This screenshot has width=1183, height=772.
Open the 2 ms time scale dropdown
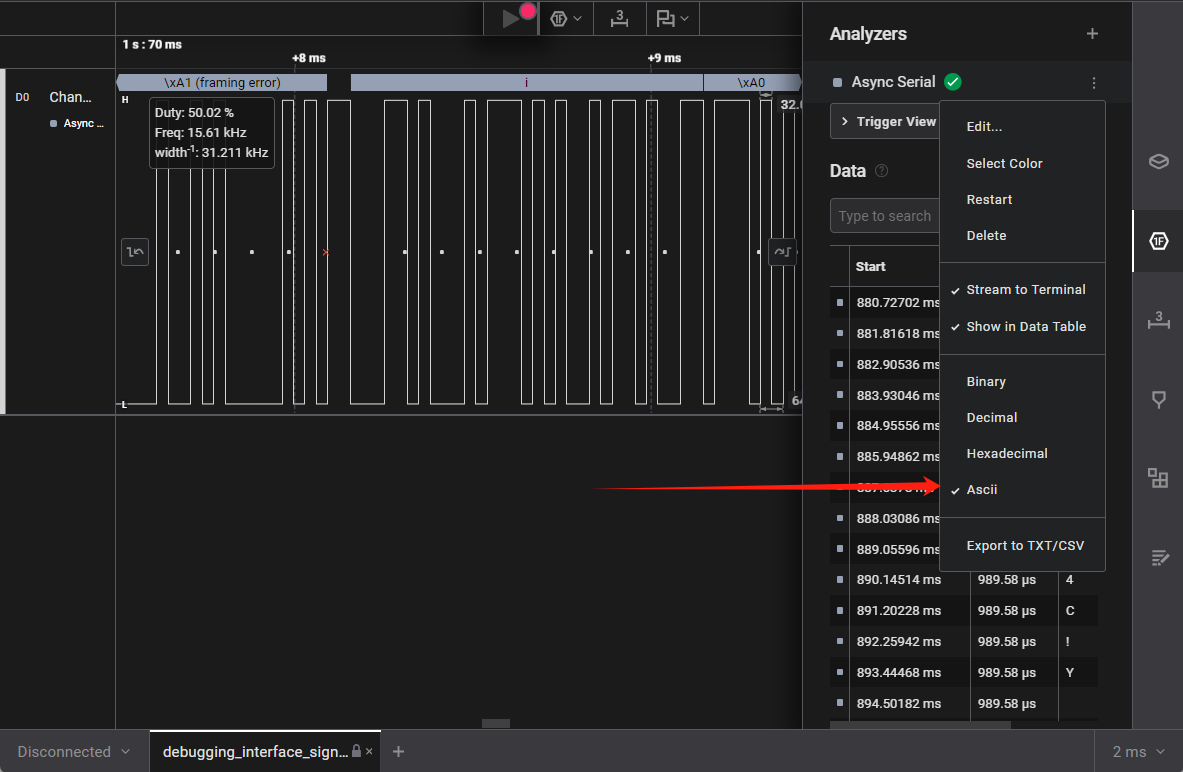pyautogui.click(x=1139, y=752)
